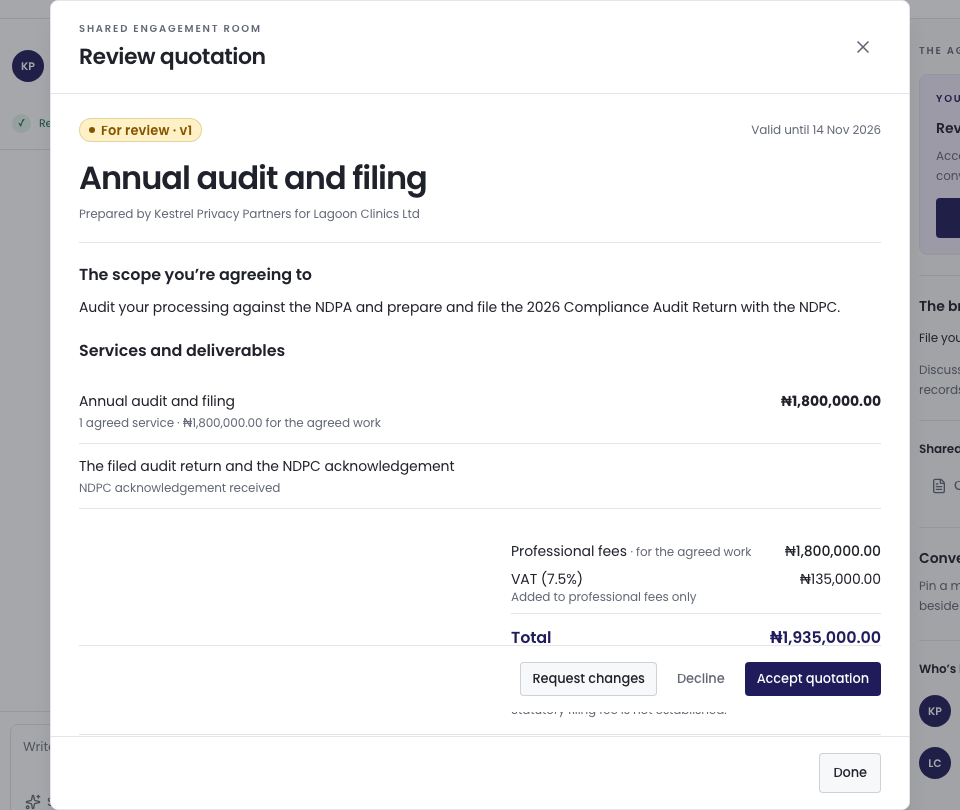Click the Annual audit and filing service row
Image resolution: width=960 pixels, height=810 pixels.
pos(479,411)
